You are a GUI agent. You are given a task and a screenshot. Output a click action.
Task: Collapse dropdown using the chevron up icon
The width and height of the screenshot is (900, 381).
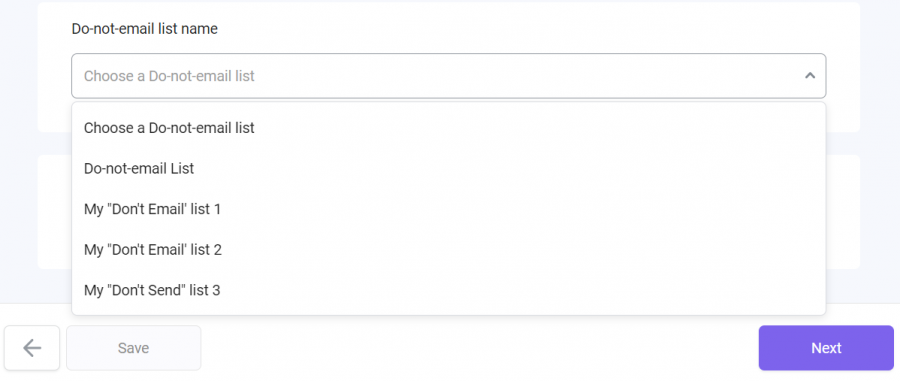click(810, 75)
